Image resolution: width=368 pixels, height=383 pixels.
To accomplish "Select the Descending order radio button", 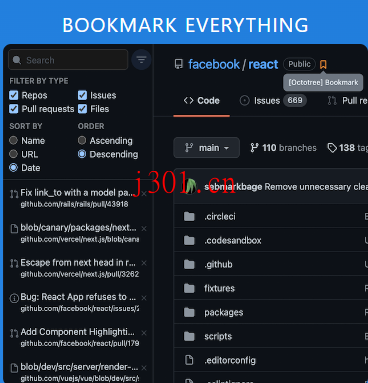I will (x=82, y=154).
